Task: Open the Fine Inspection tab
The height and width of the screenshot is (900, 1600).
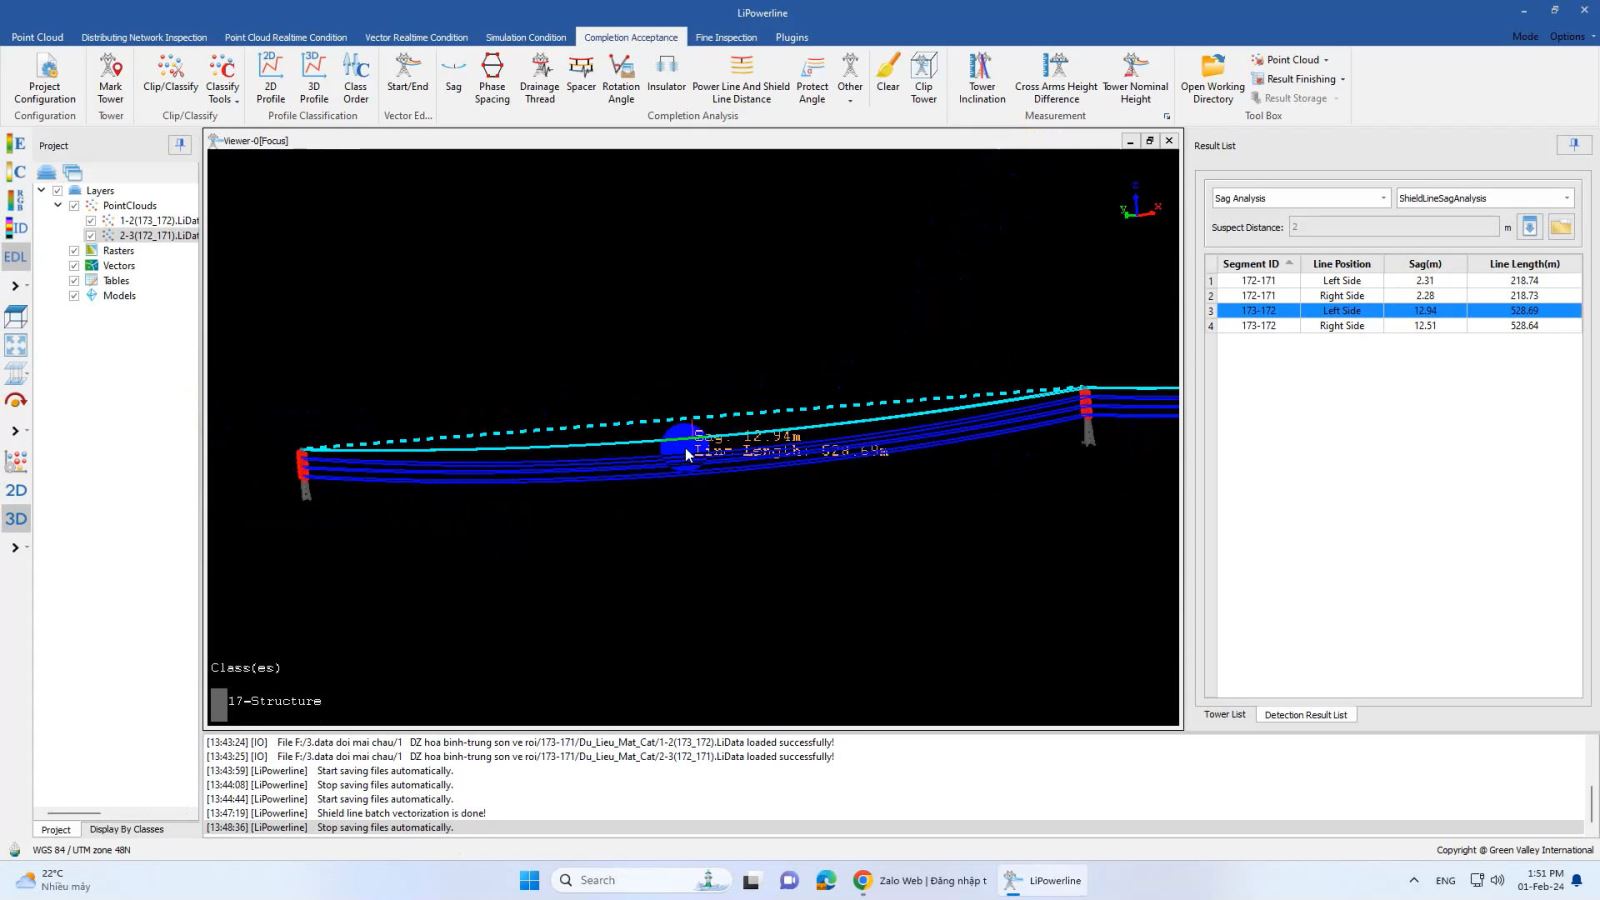Action: [x=726, y=37]
